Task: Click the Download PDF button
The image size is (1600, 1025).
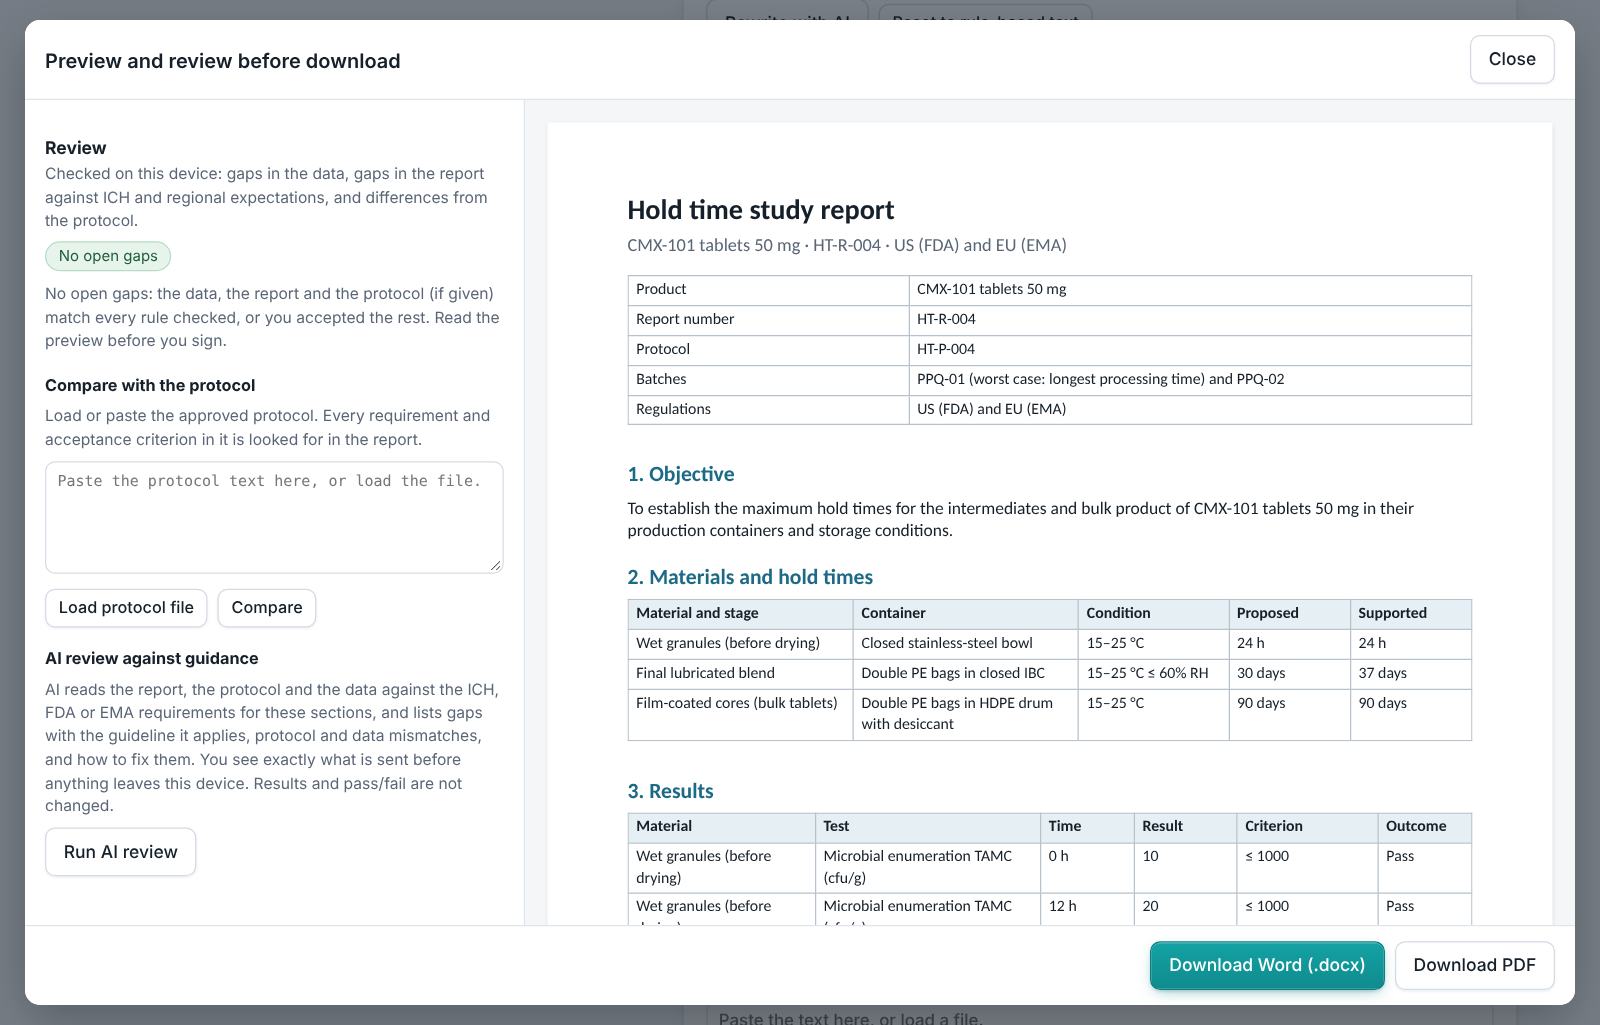Action: (1474, 965)
